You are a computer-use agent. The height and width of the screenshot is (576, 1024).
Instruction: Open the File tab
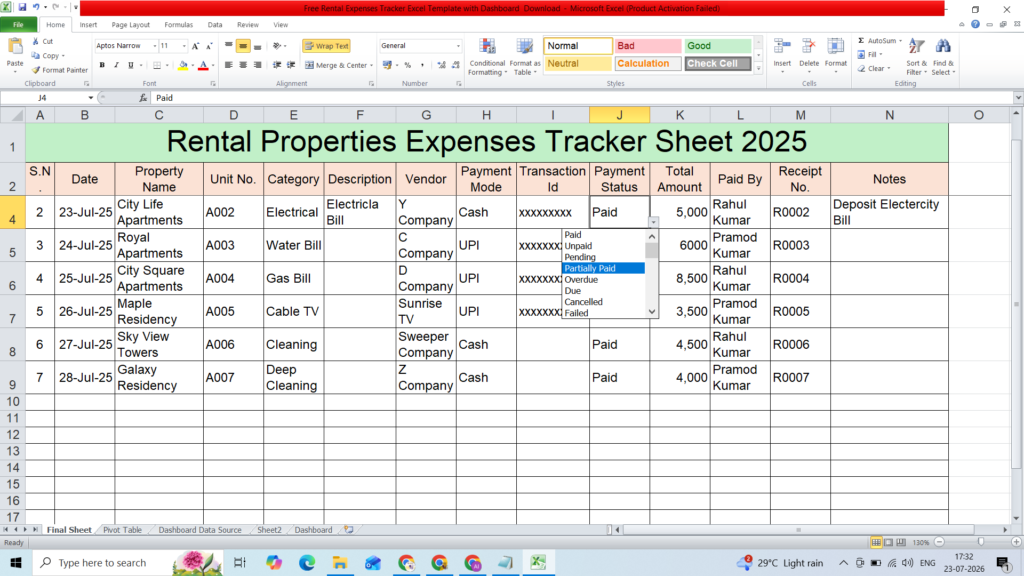point(18,25)
